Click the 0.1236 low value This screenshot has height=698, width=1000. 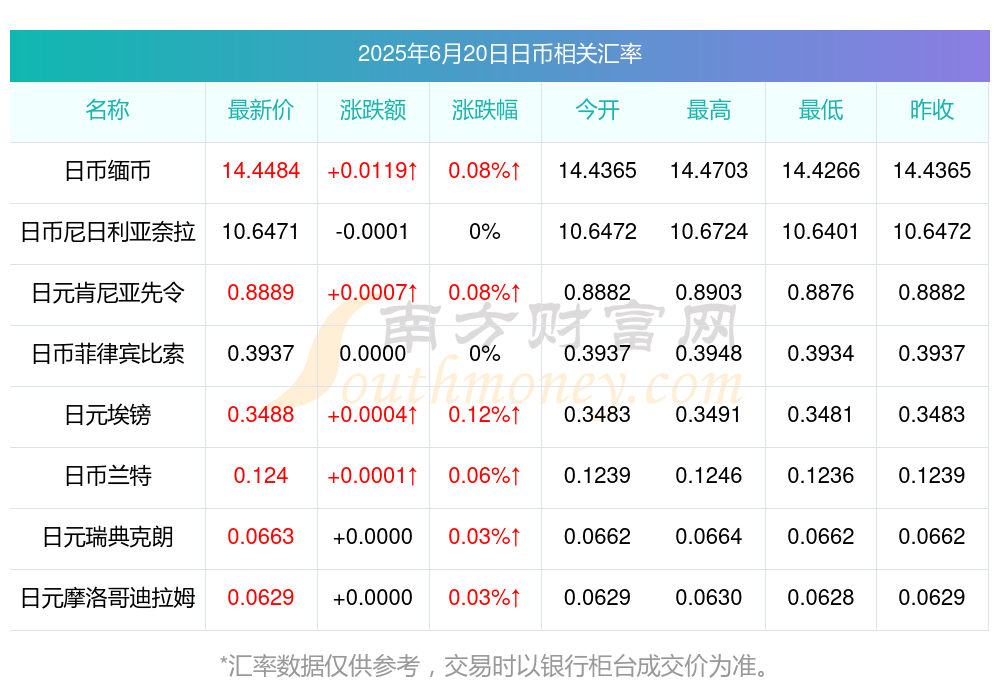(x=821, y=475)
